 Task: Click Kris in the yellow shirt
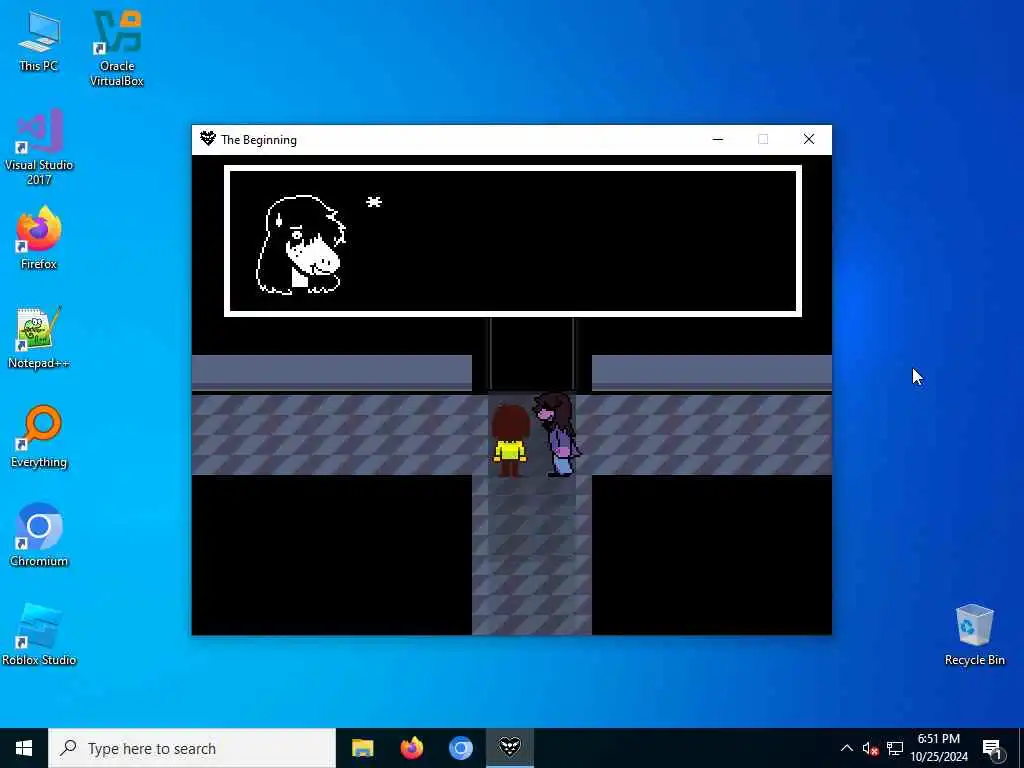[x=510, y=441]
